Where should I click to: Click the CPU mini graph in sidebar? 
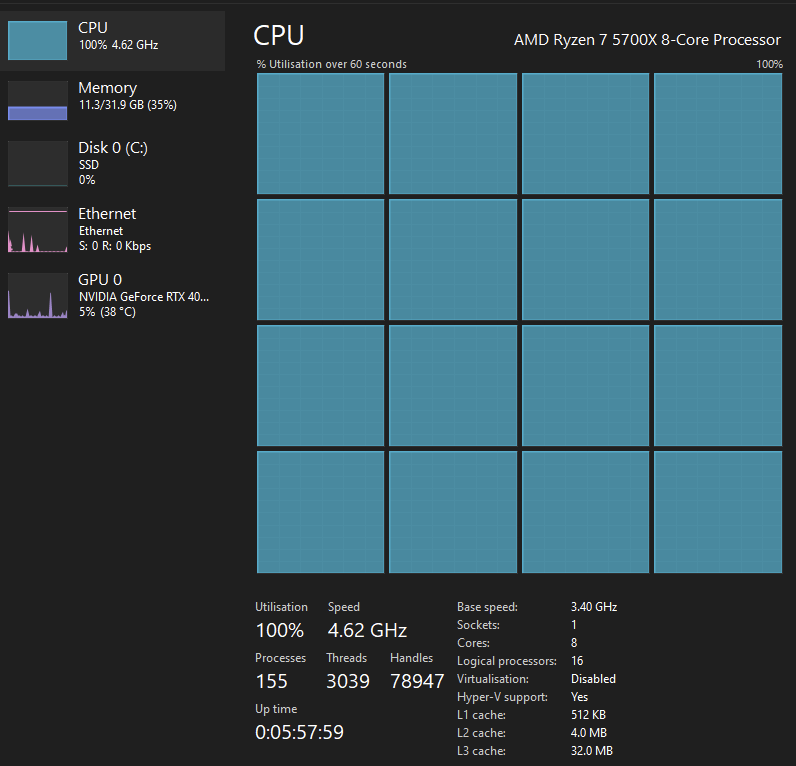coord(38,40)
